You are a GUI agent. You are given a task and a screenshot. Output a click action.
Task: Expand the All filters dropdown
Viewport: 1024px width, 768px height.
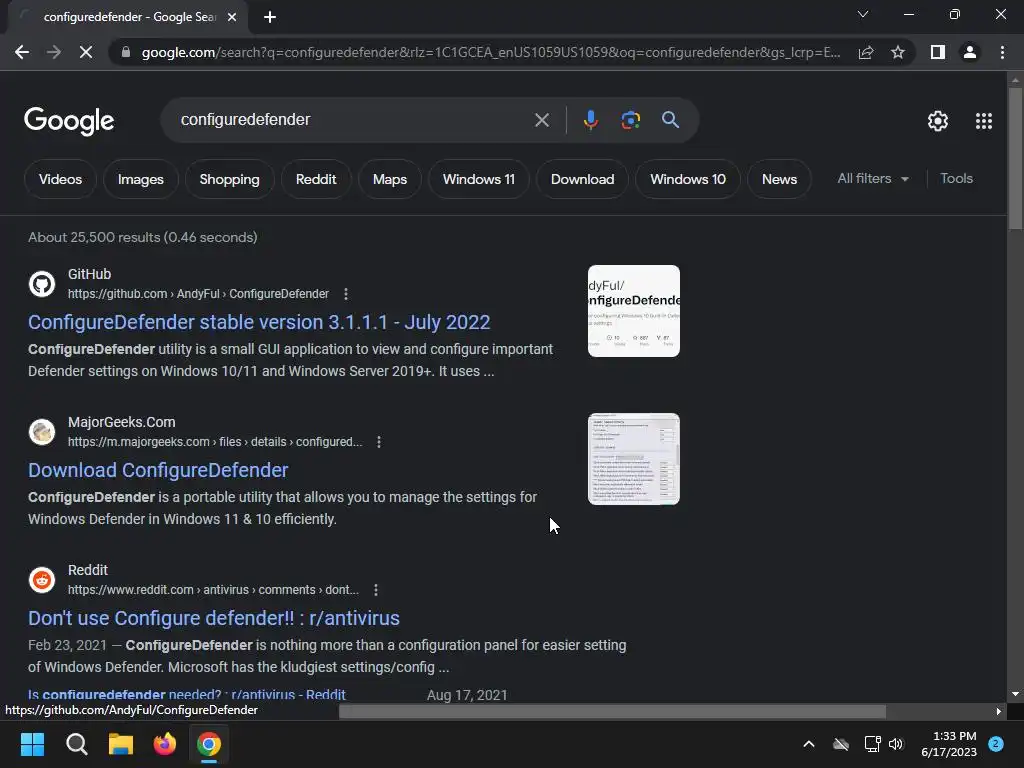pos(873,178)
